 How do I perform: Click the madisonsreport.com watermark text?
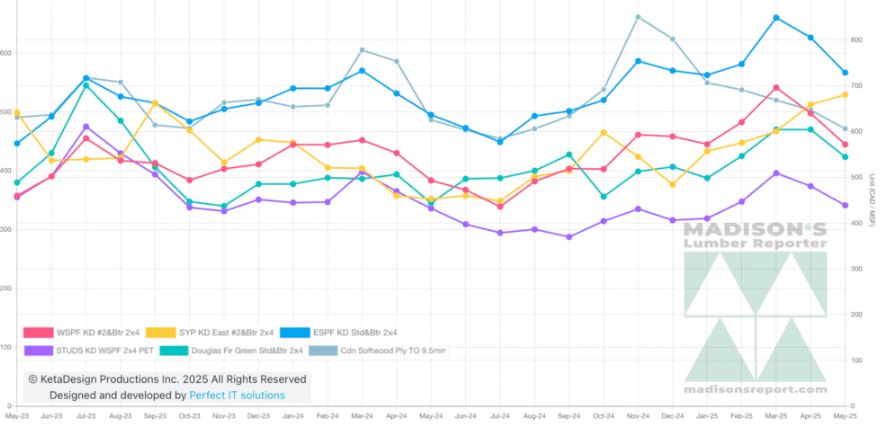coord(755,389)
